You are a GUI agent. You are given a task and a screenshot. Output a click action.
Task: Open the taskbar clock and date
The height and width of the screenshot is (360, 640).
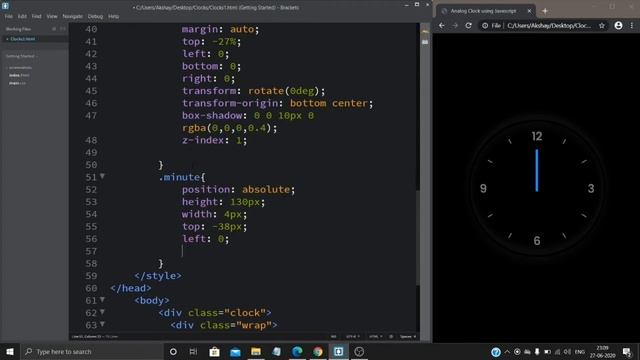click(x=602, y=352)
